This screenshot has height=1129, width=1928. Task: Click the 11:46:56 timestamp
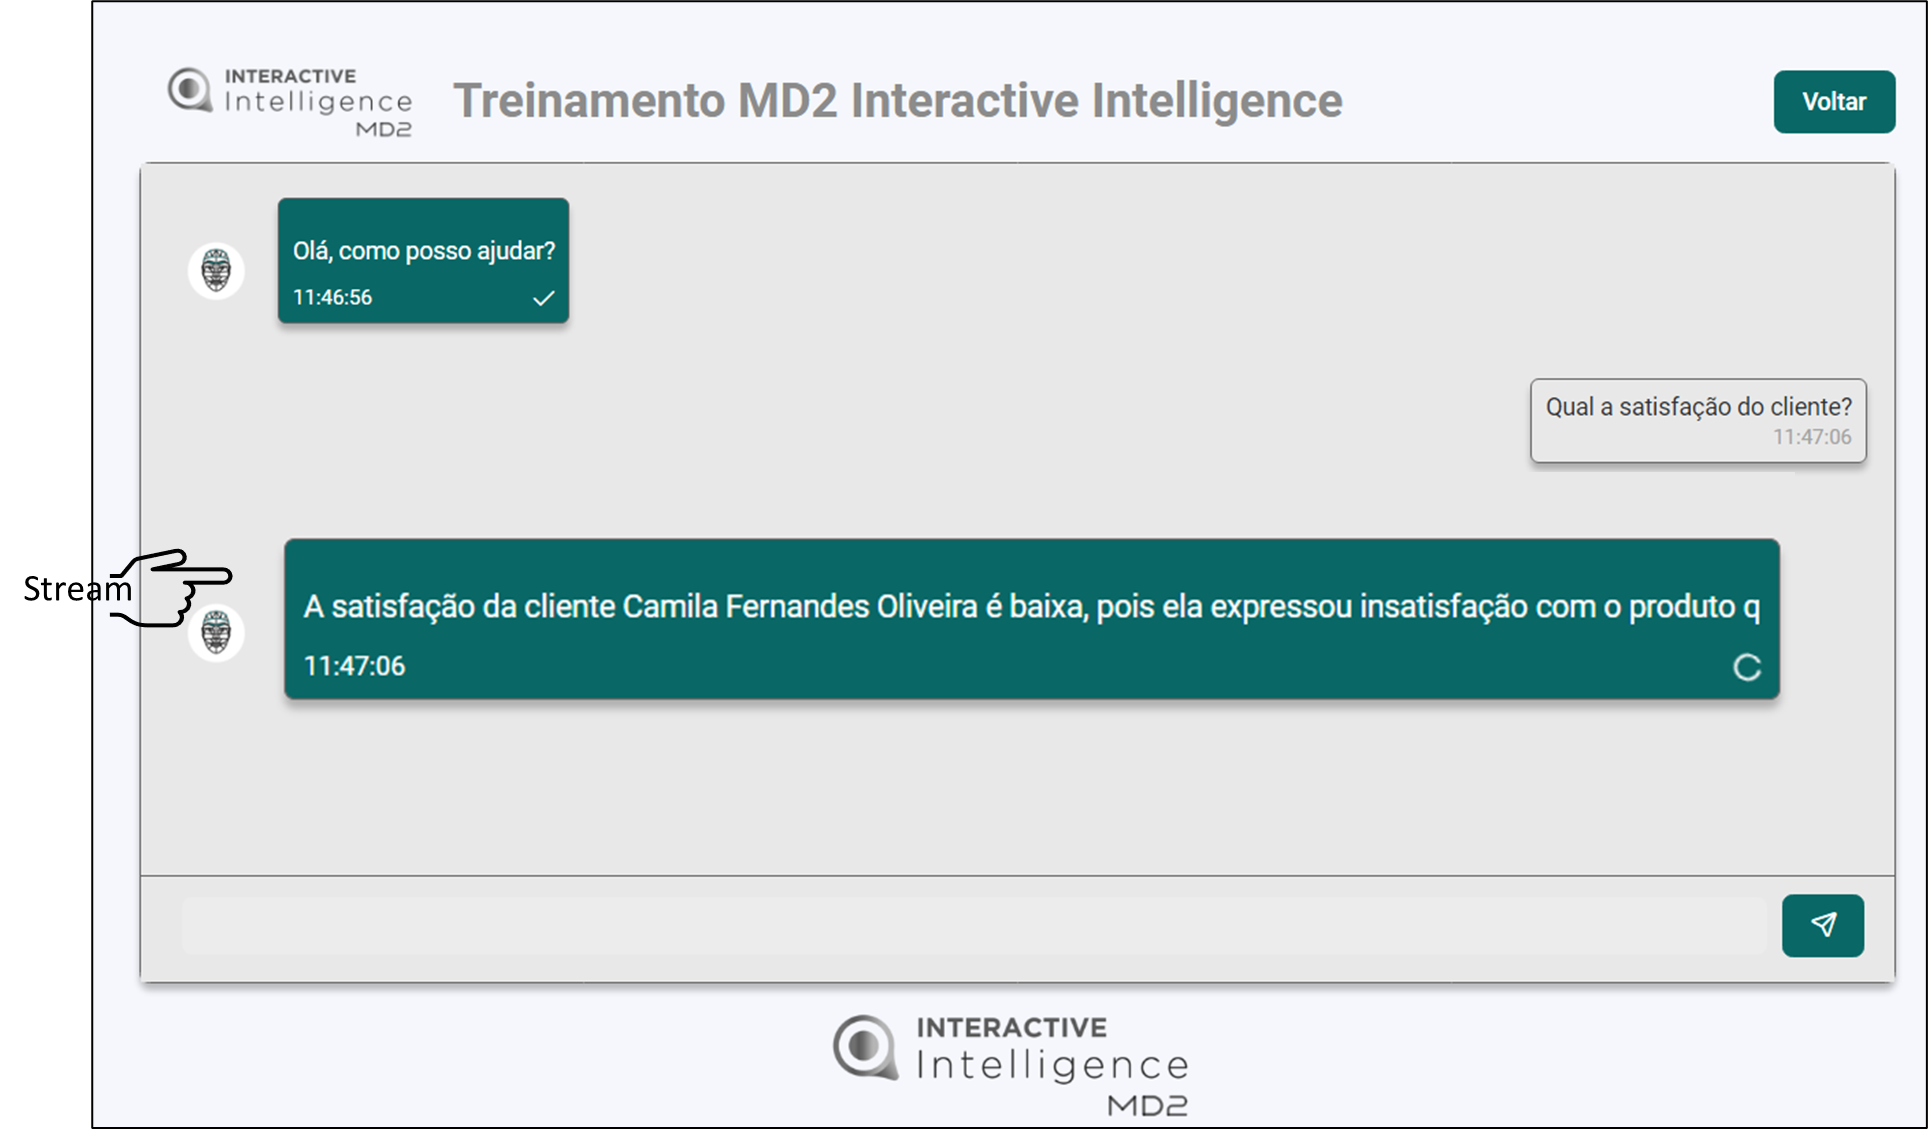coord(332,298)
